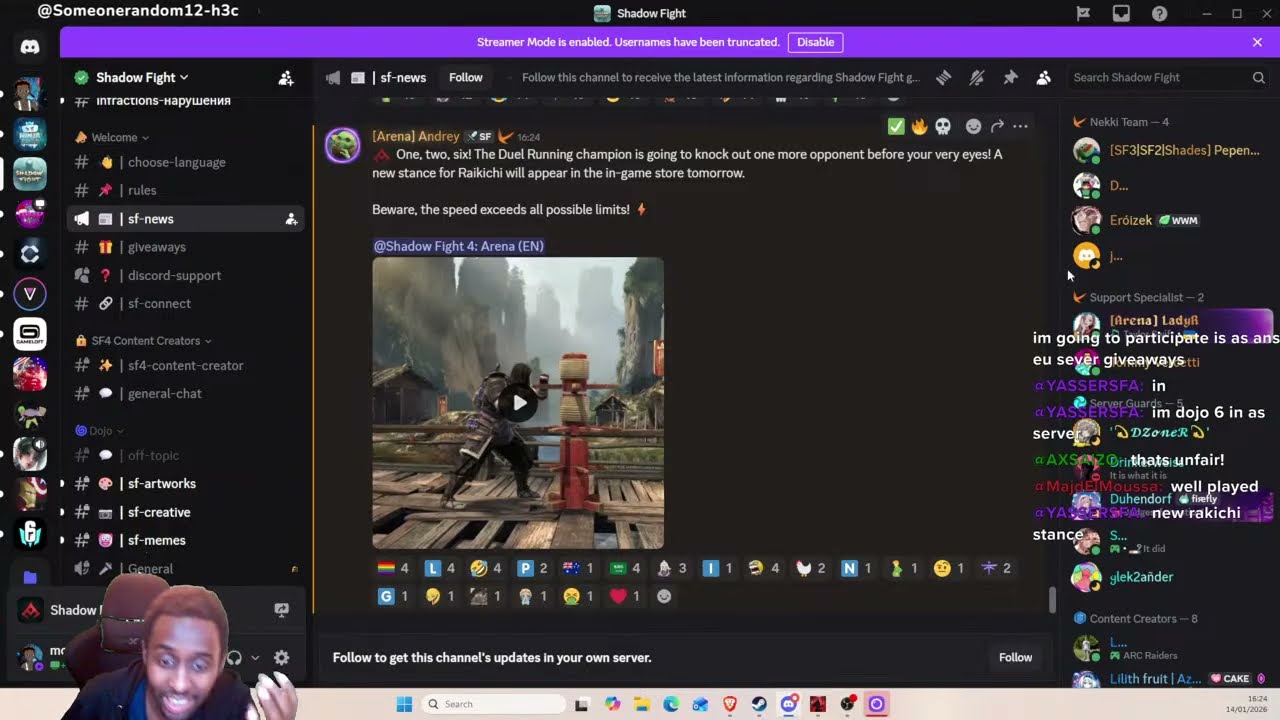Add fire emoji quick reaction

coord(919,126)
